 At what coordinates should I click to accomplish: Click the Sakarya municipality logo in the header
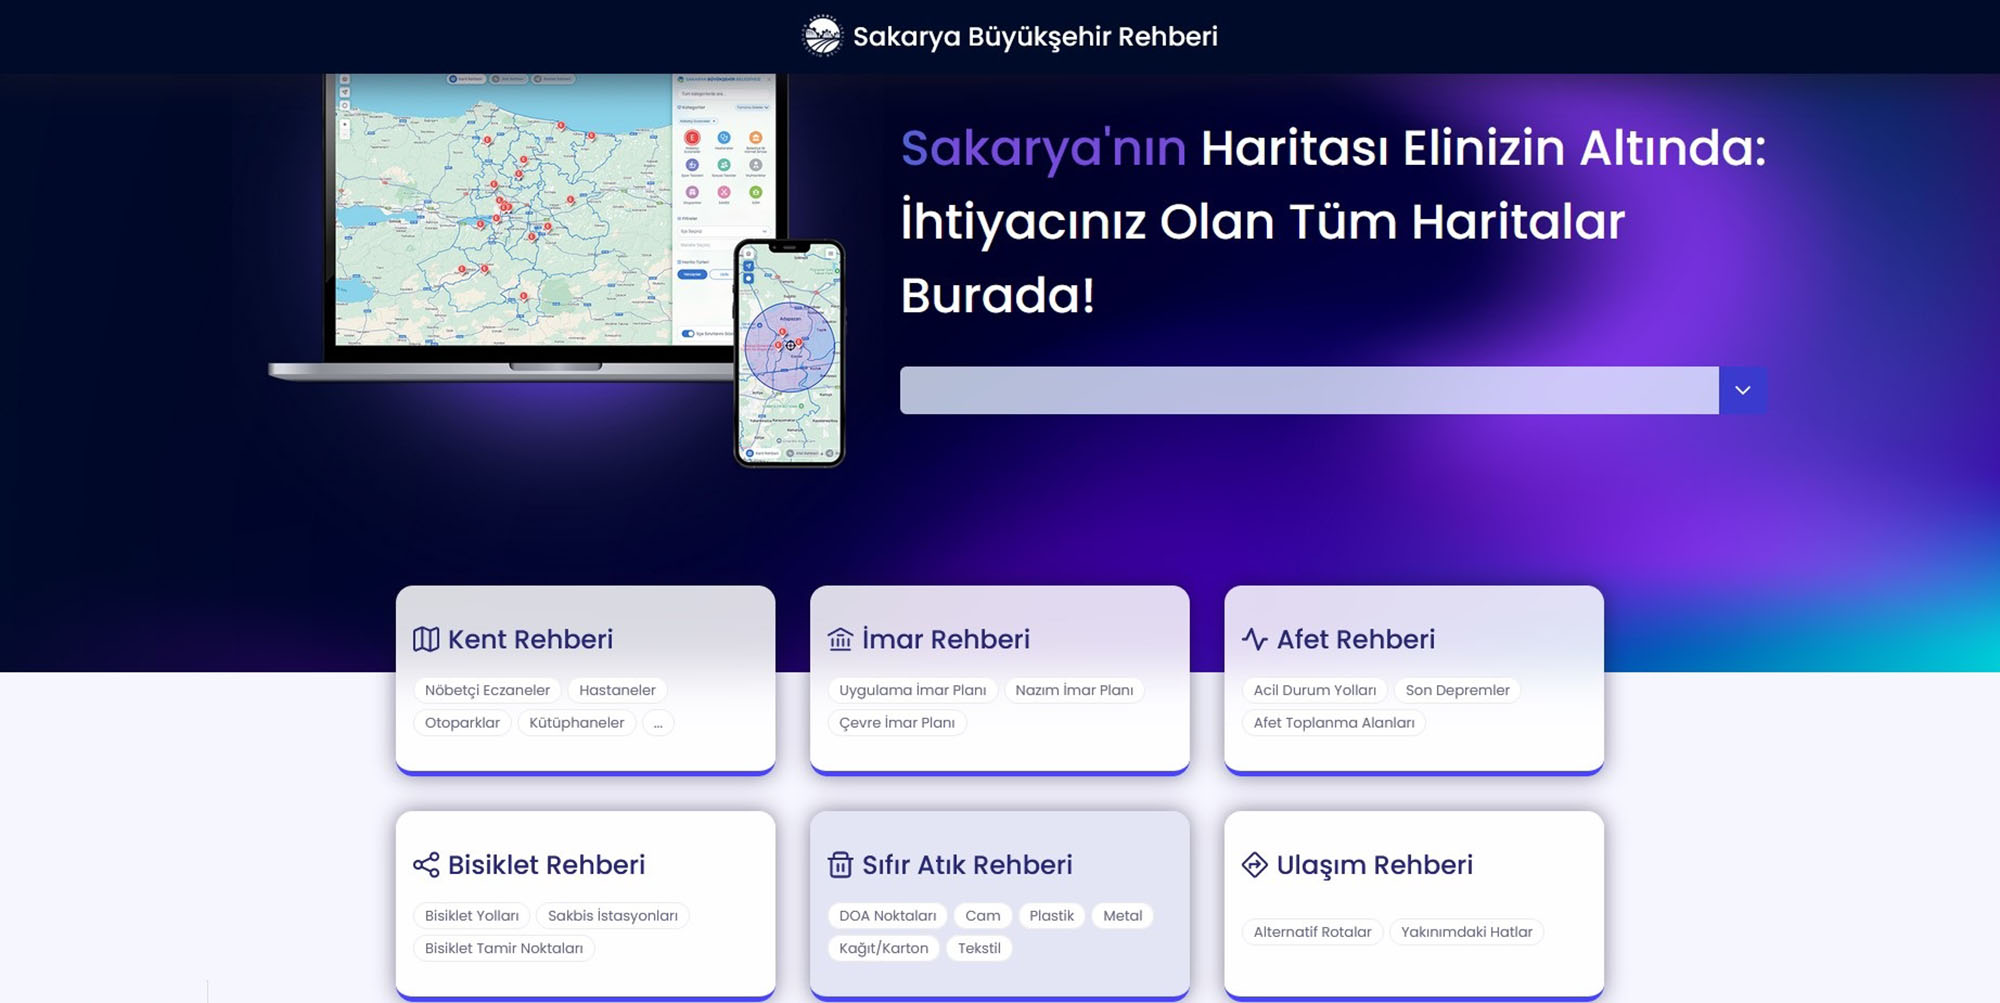821,36
